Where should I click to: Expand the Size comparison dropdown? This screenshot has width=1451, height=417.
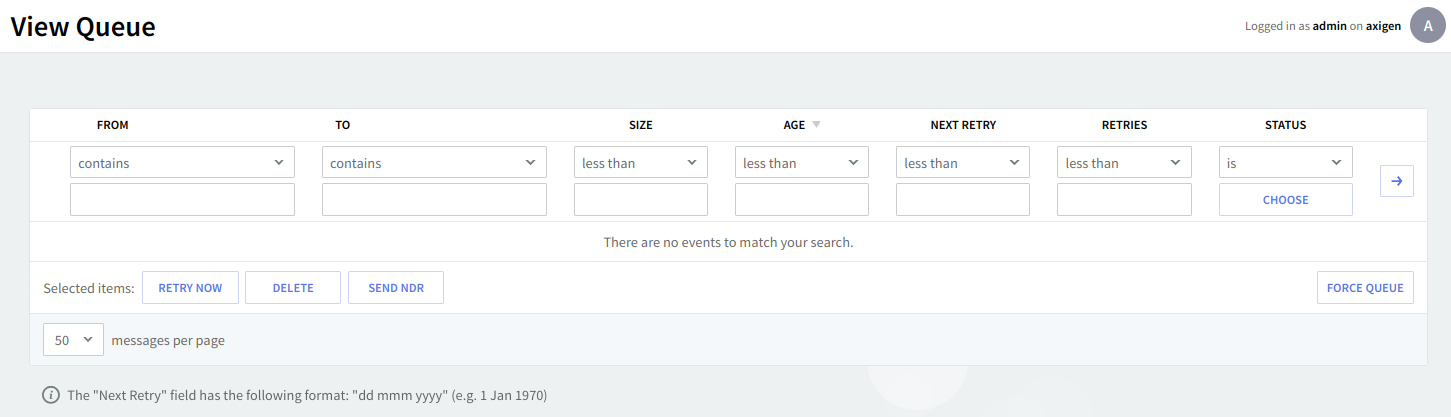[640, 163]
